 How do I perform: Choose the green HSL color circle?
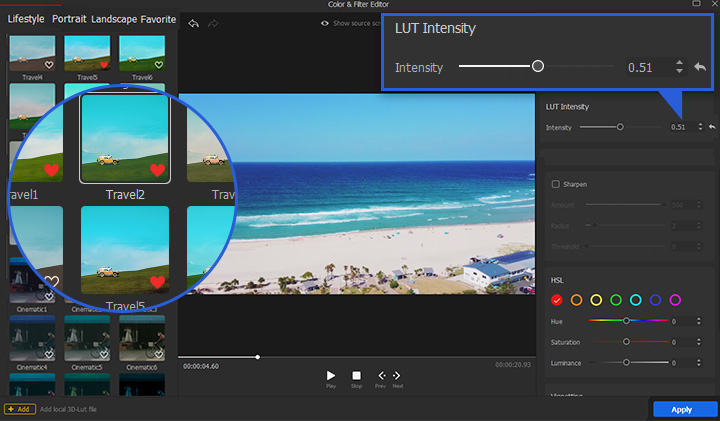(616, 300)
